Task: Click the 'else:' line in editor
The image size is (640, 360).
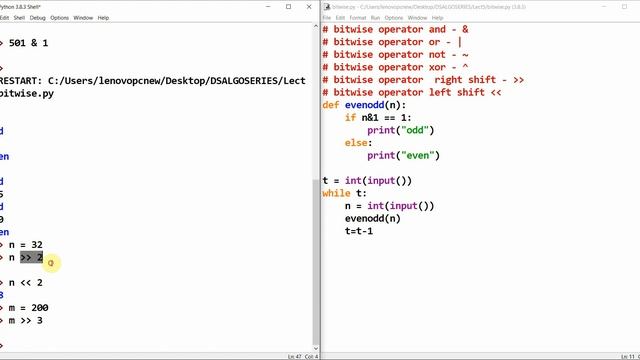Action: [358, 143]
